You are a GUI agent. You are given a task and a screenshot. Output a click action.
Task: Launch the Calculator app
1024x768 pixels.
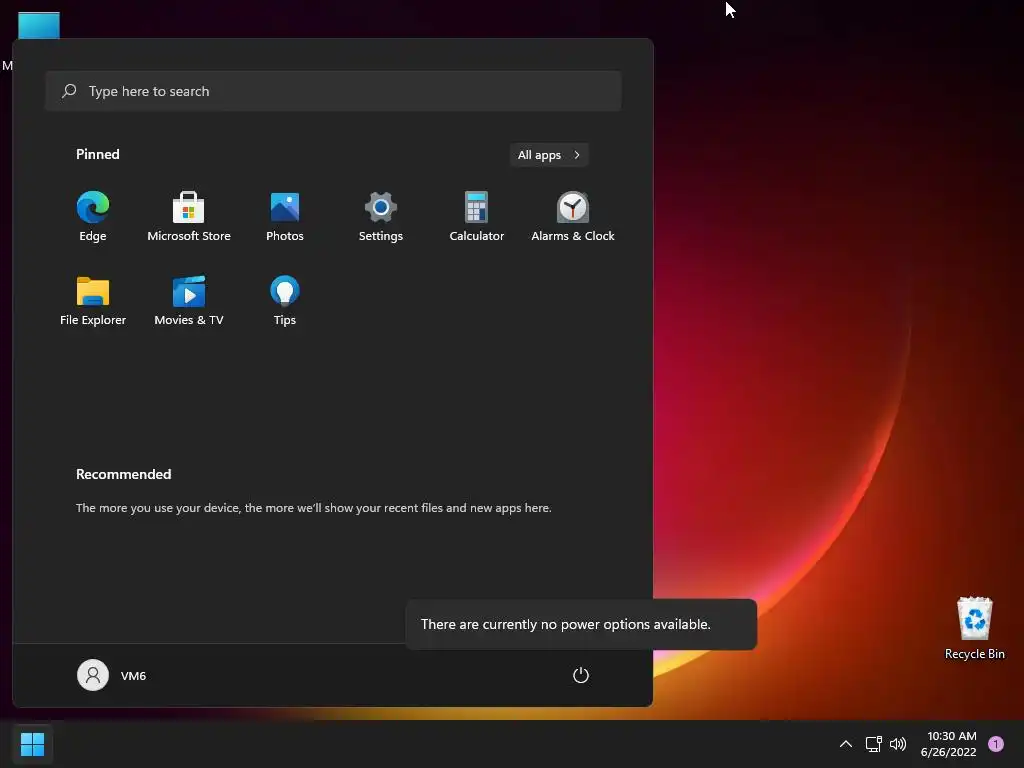[477, 216]
